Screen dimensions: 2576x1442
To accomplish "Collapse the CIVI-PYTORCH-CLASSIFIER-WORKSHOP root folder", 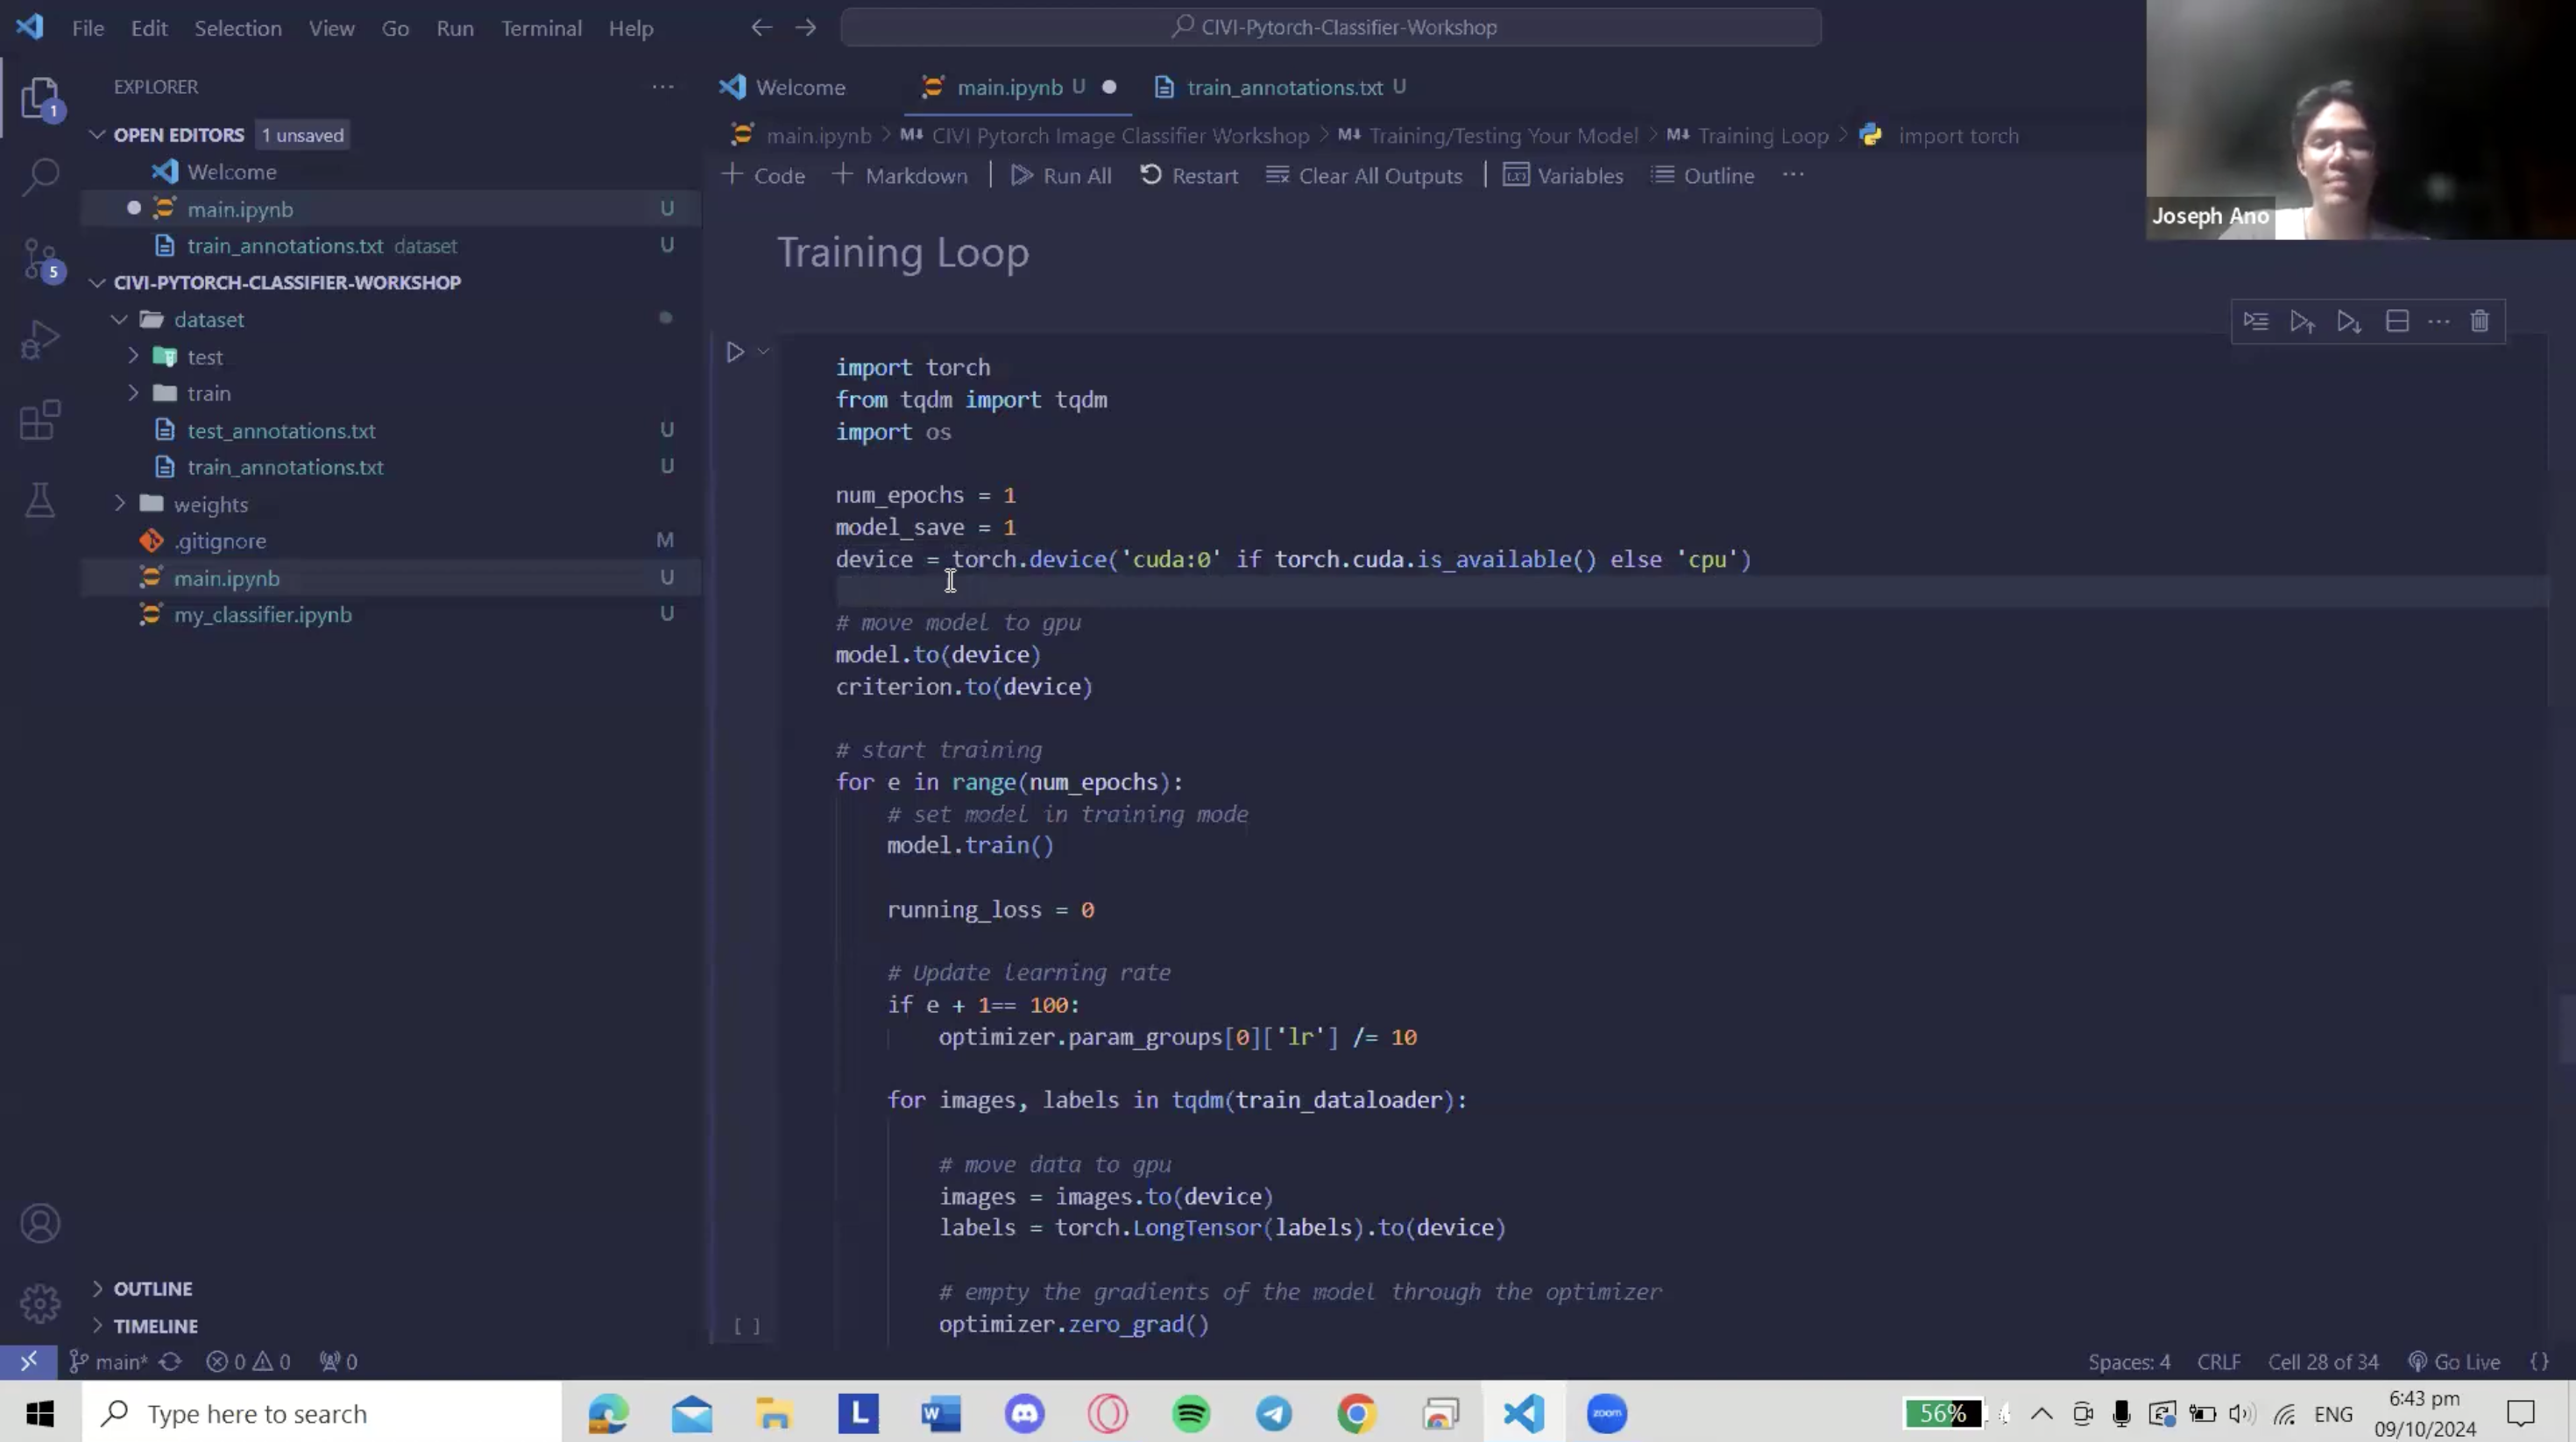I will click(97, 282).
